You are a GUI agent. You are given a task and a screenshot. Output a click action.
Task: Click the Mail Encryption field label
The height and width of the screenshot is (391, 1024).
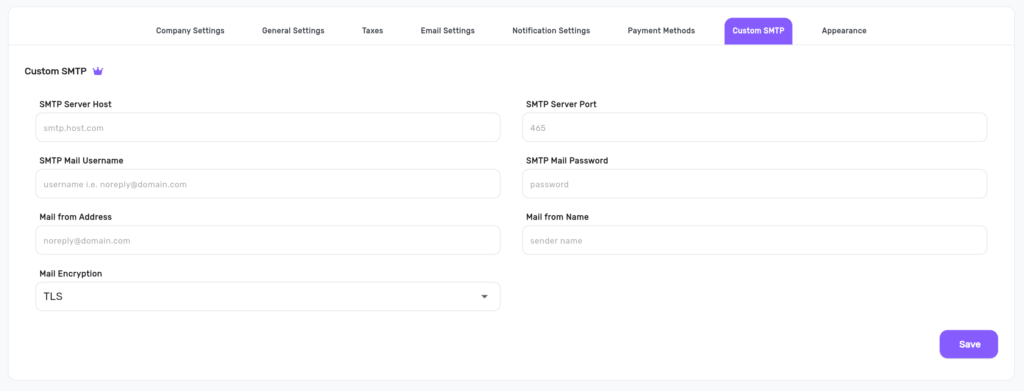71,274
